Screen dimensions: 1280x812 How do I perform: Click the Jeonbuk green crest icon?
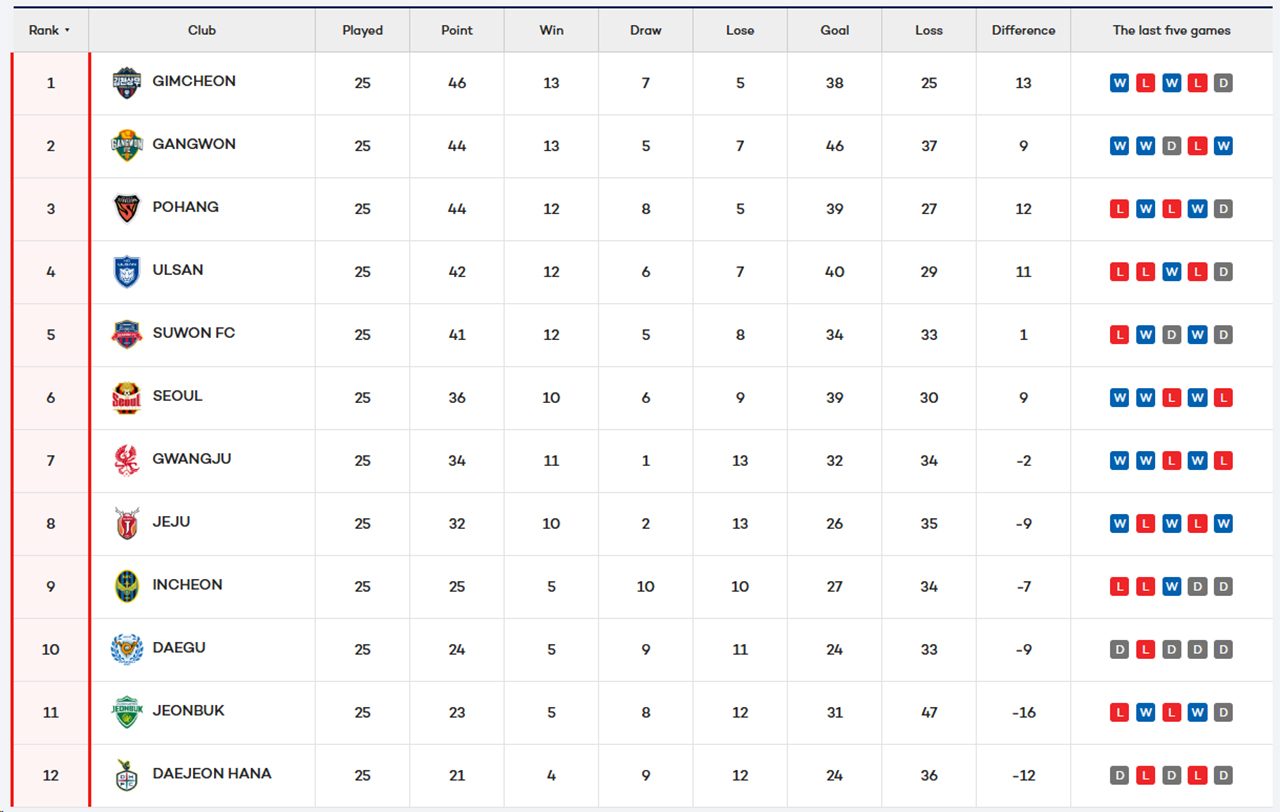[x=127, y=713]
